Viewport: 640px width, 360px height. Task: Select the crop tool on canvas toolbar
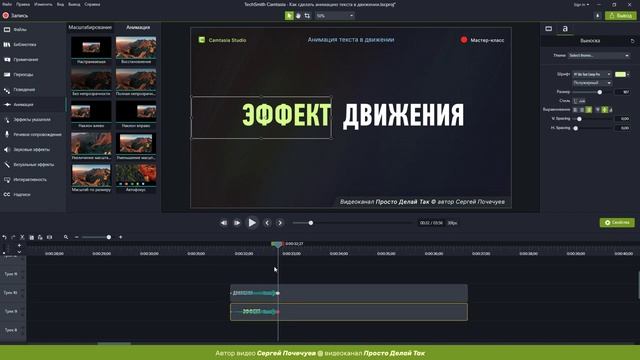307,16
